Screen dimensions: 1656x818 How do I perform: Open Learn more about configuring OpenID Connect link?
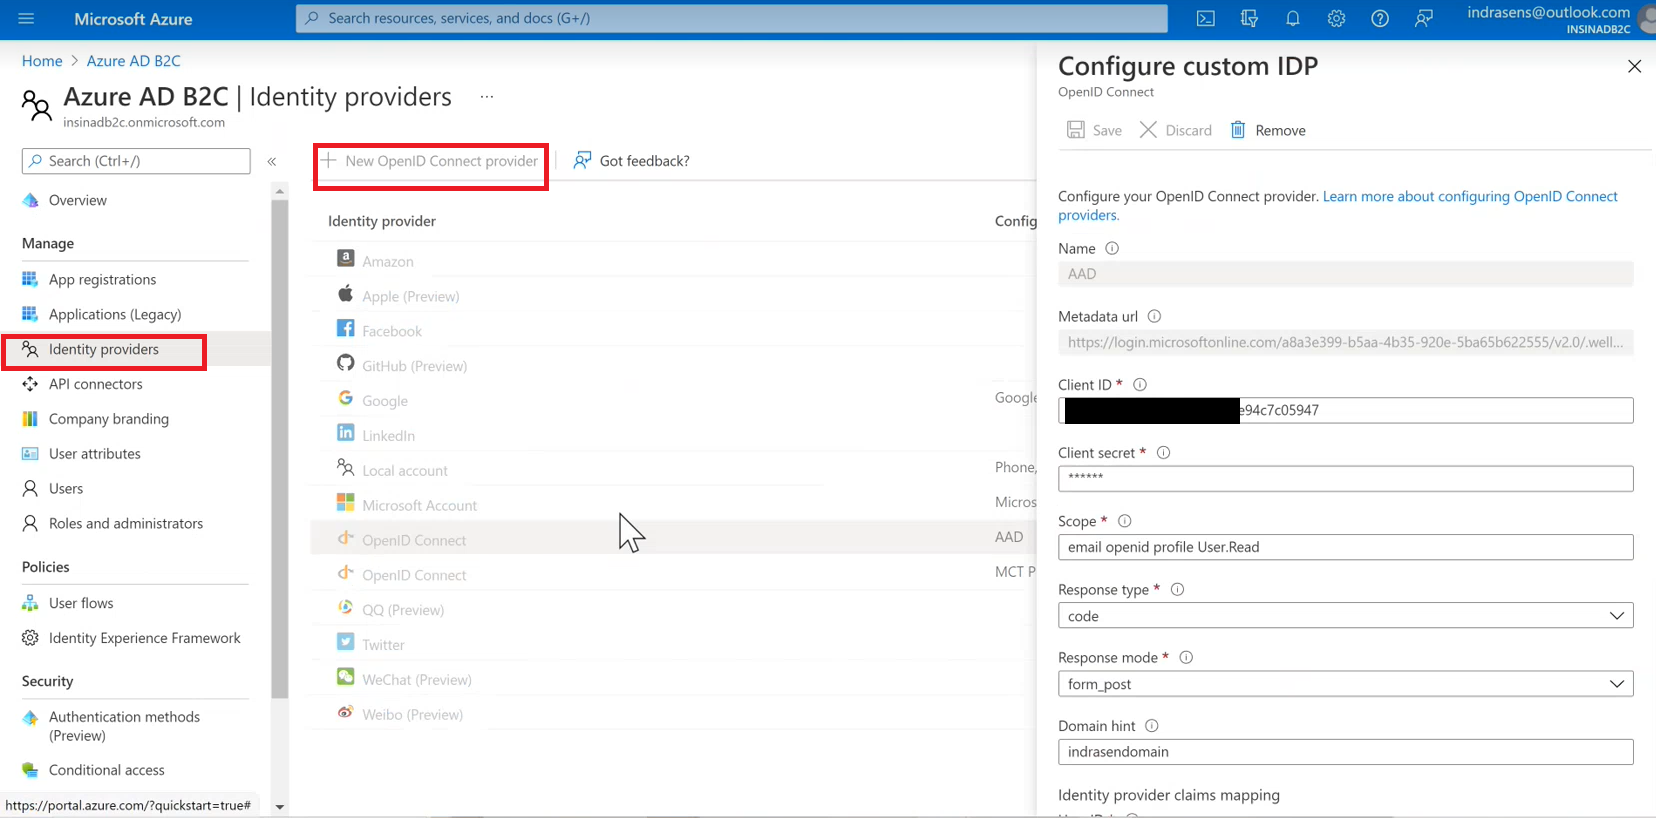[1470, 196]
